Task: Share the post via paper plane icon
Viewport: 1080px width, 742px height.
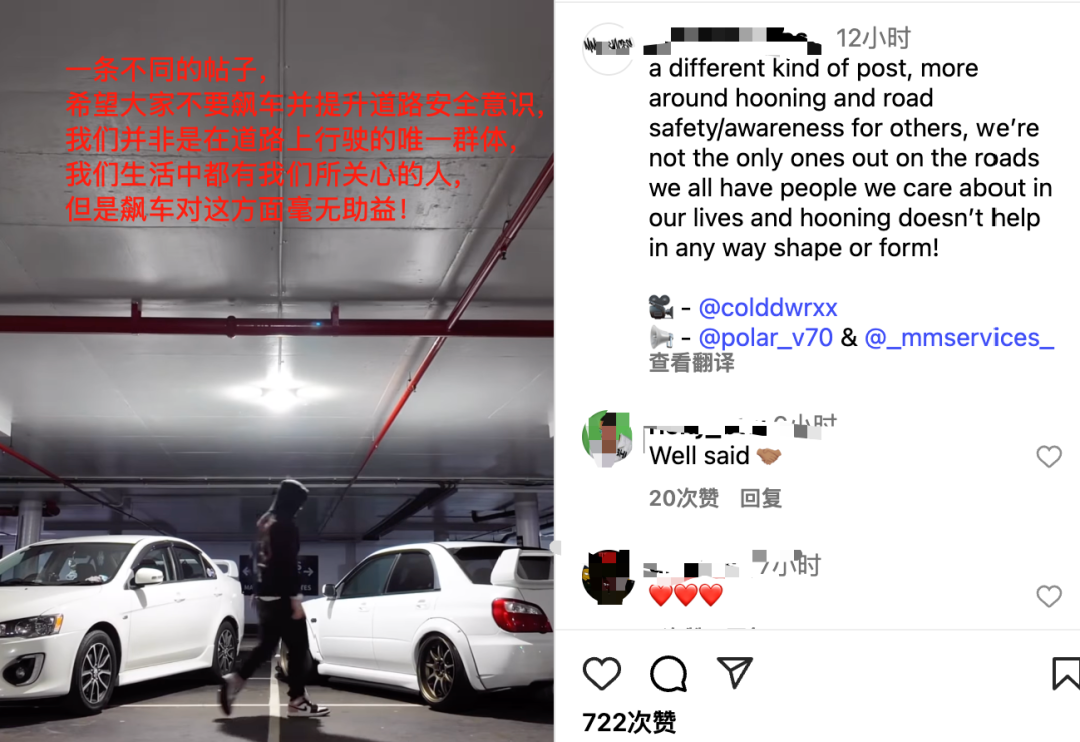Action: pos(734,672)
